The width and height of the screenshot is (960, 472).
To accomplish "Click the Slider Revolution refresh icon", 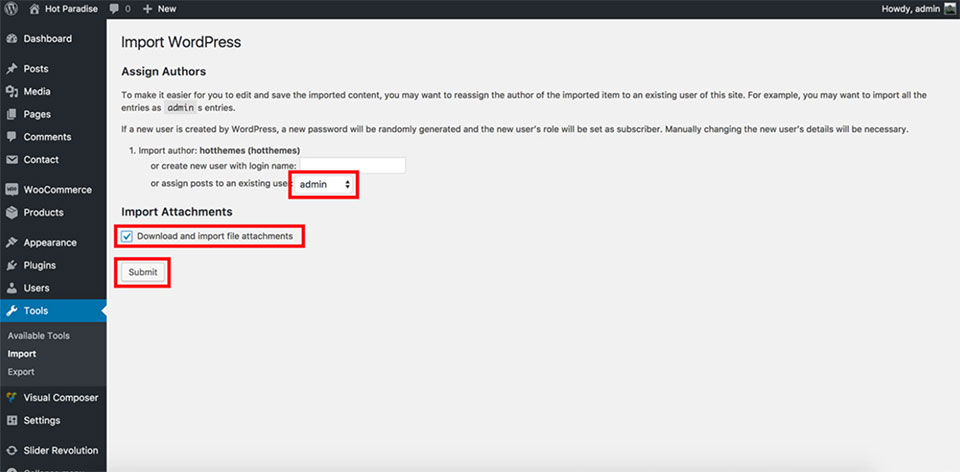I will point(12,451).
